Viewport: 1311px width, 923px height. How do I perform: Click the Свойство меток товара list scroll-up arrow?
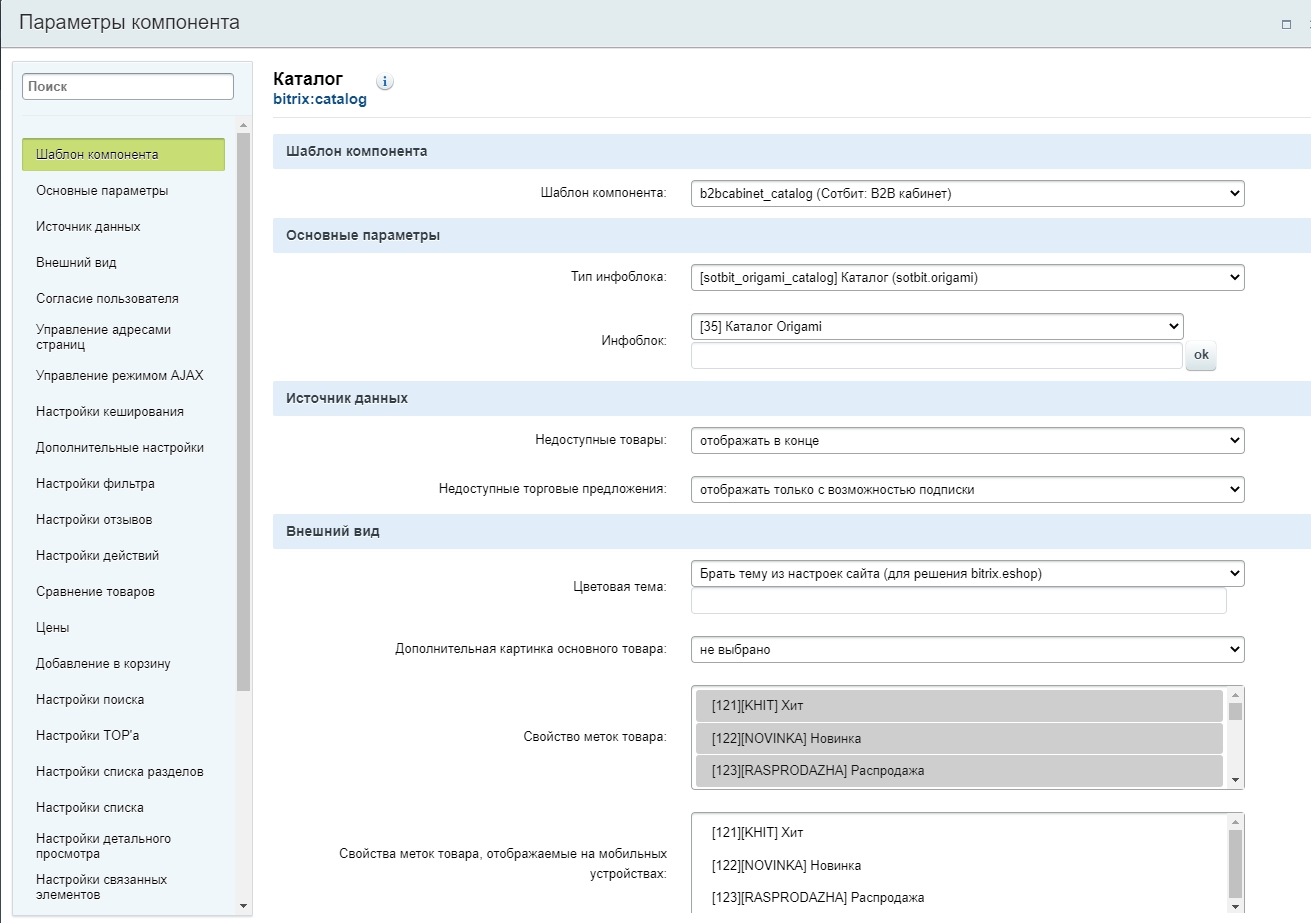pos(1235,695)
